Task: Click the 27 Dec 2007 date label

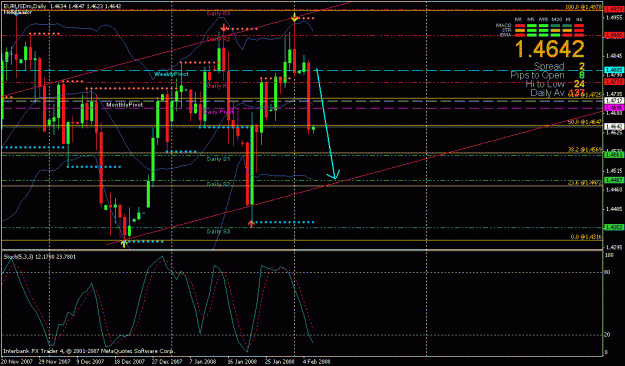Action: tap(167, 362)
